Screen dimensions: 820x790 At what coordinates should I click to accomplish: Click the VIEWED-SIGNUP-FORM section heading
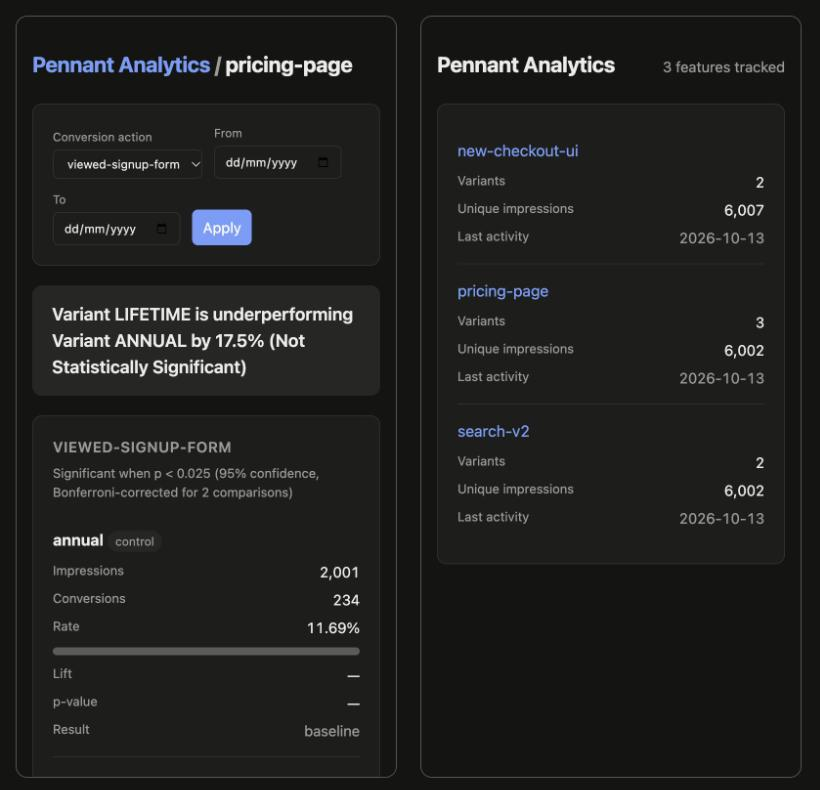142,448
